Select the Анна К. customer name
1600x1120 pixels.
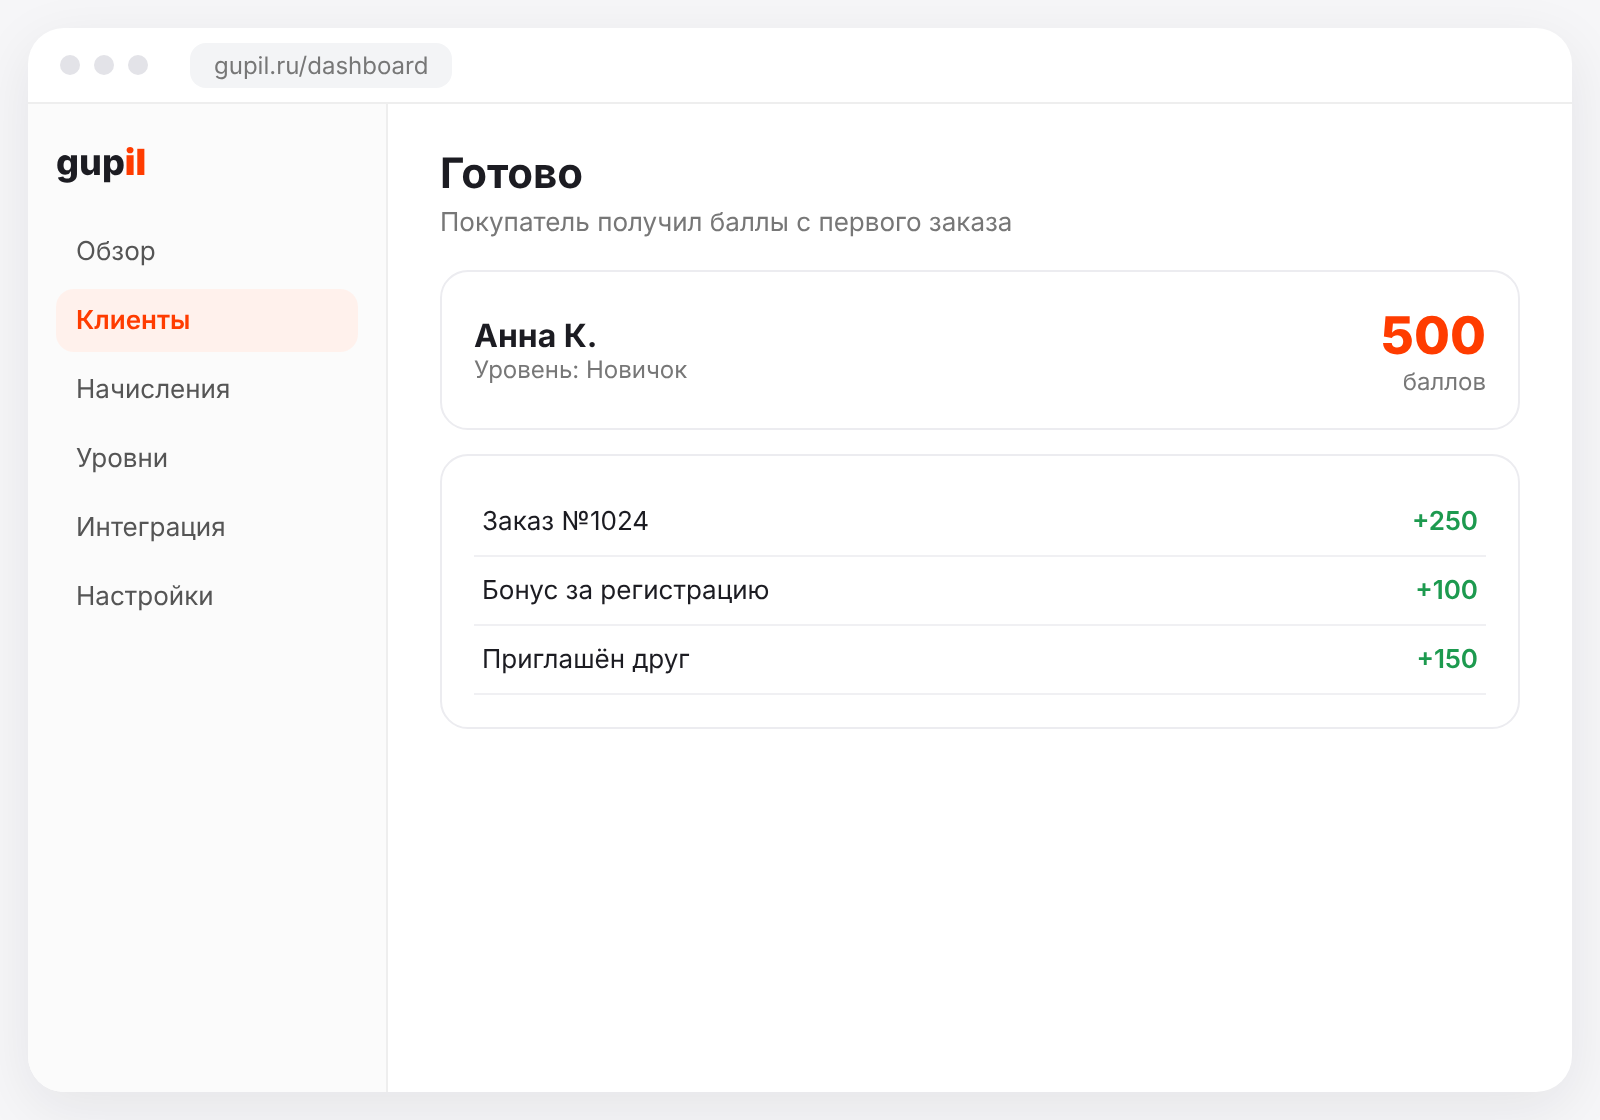[535, 336]
